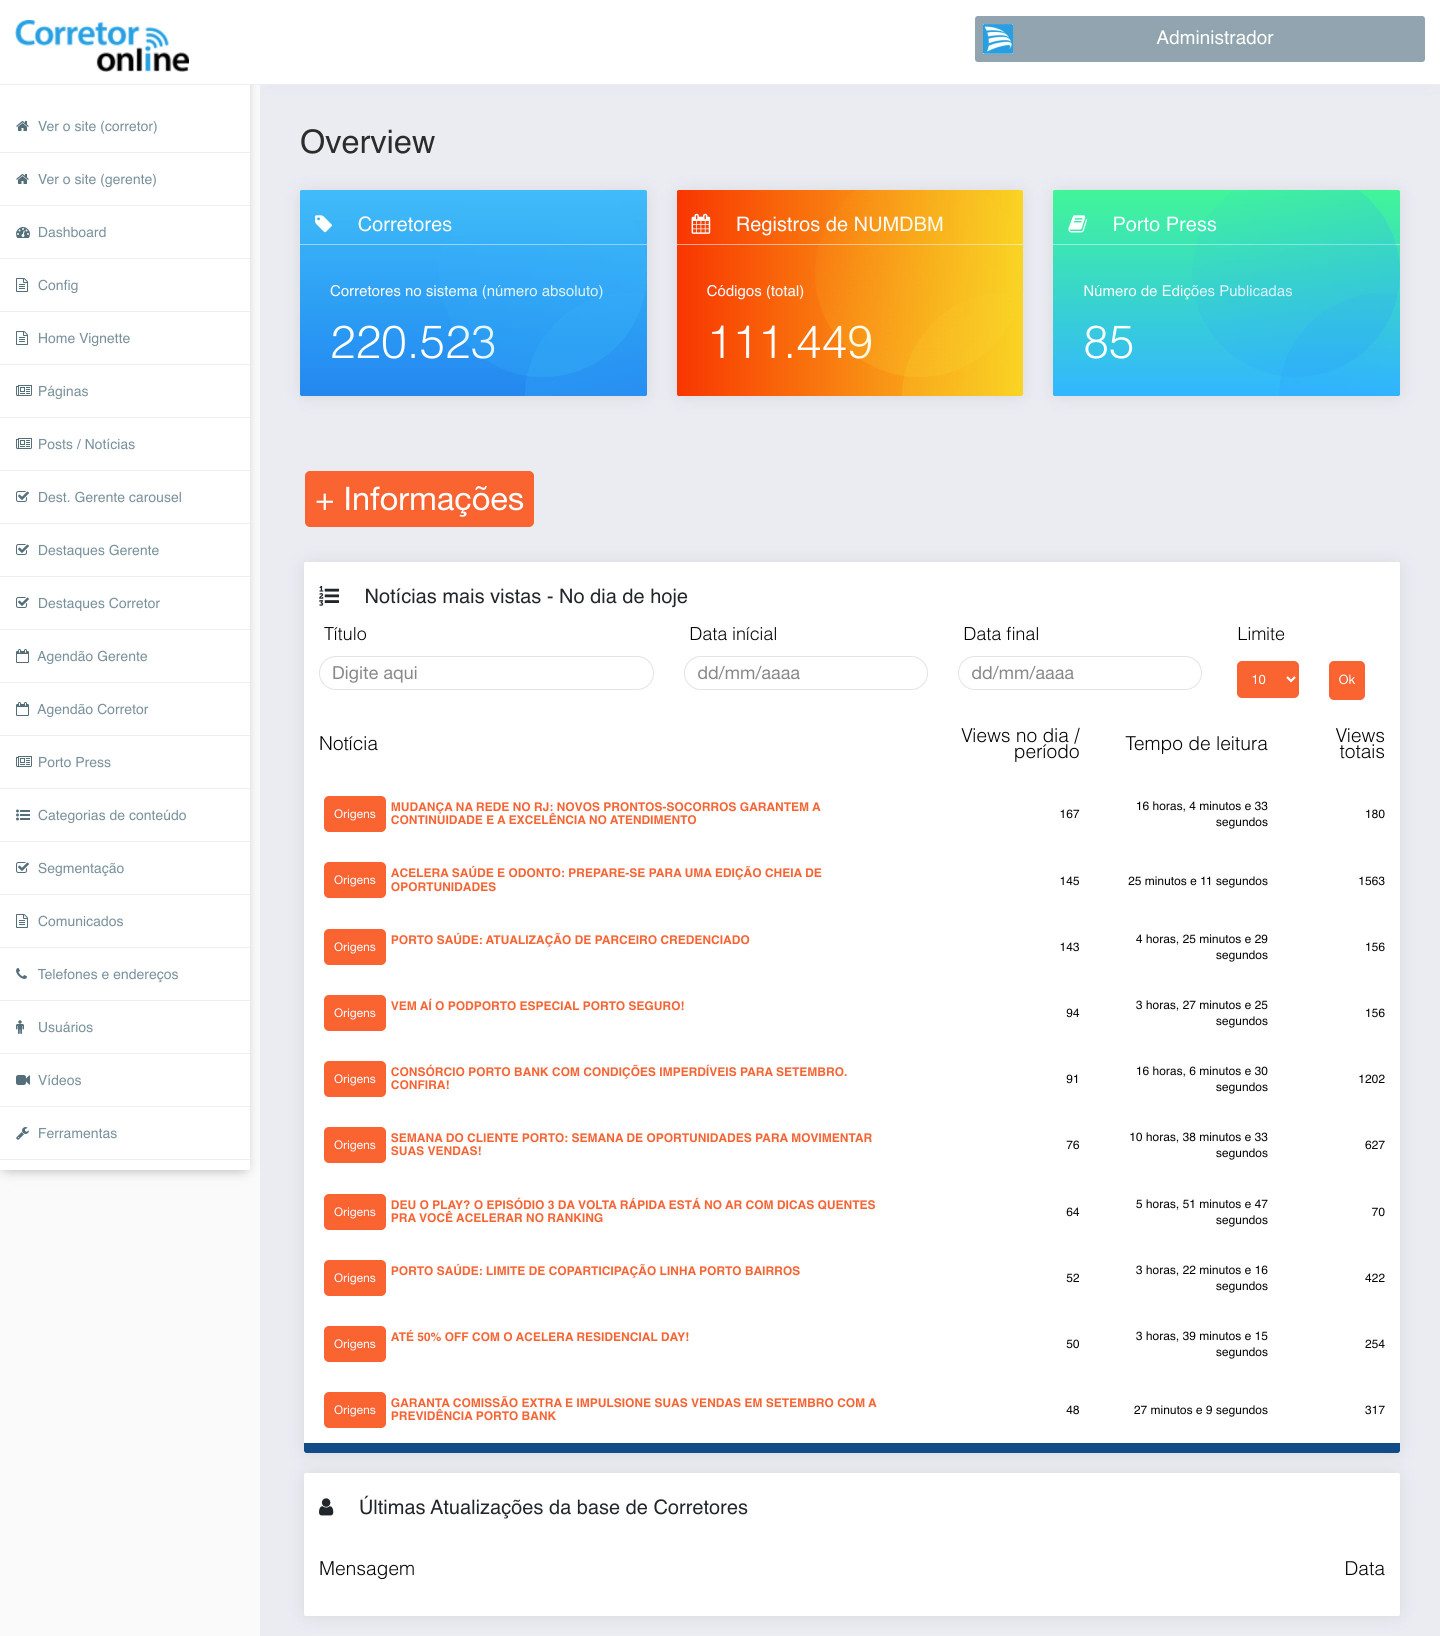Click the Destaques Corretor check icon
1440x1636 pixels.
(23, 604)
